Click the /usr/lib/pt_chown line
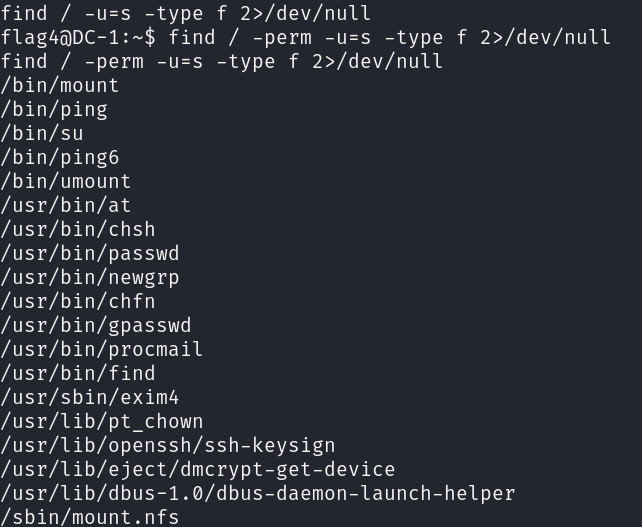Image resolution: width=642 pixels, height=527 pixels. [102, 422]
